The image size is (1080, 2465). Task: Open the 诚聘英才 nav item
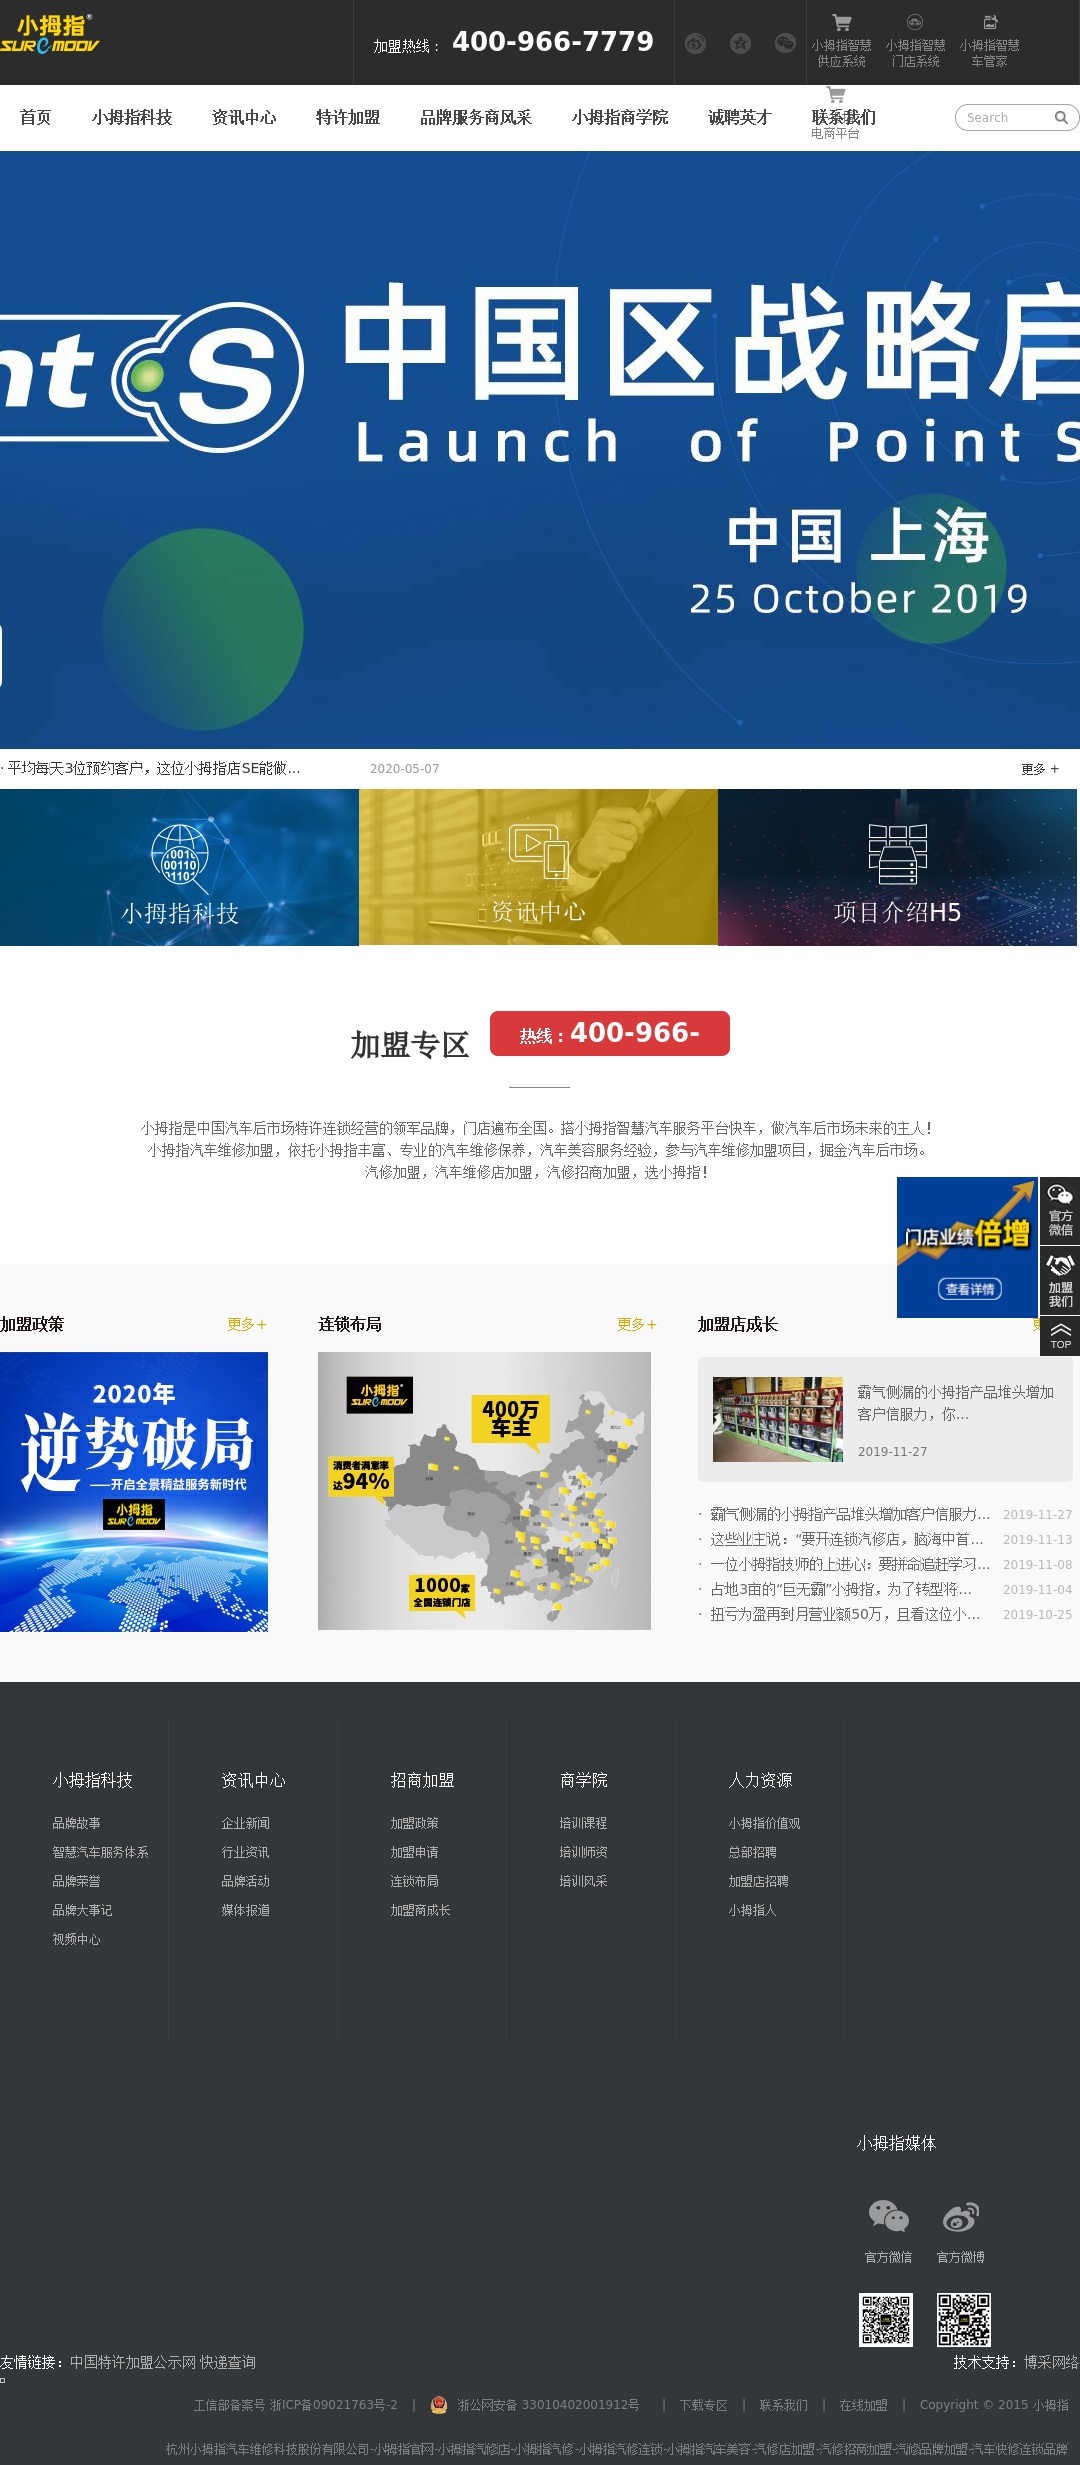click(x=740, y=118)
